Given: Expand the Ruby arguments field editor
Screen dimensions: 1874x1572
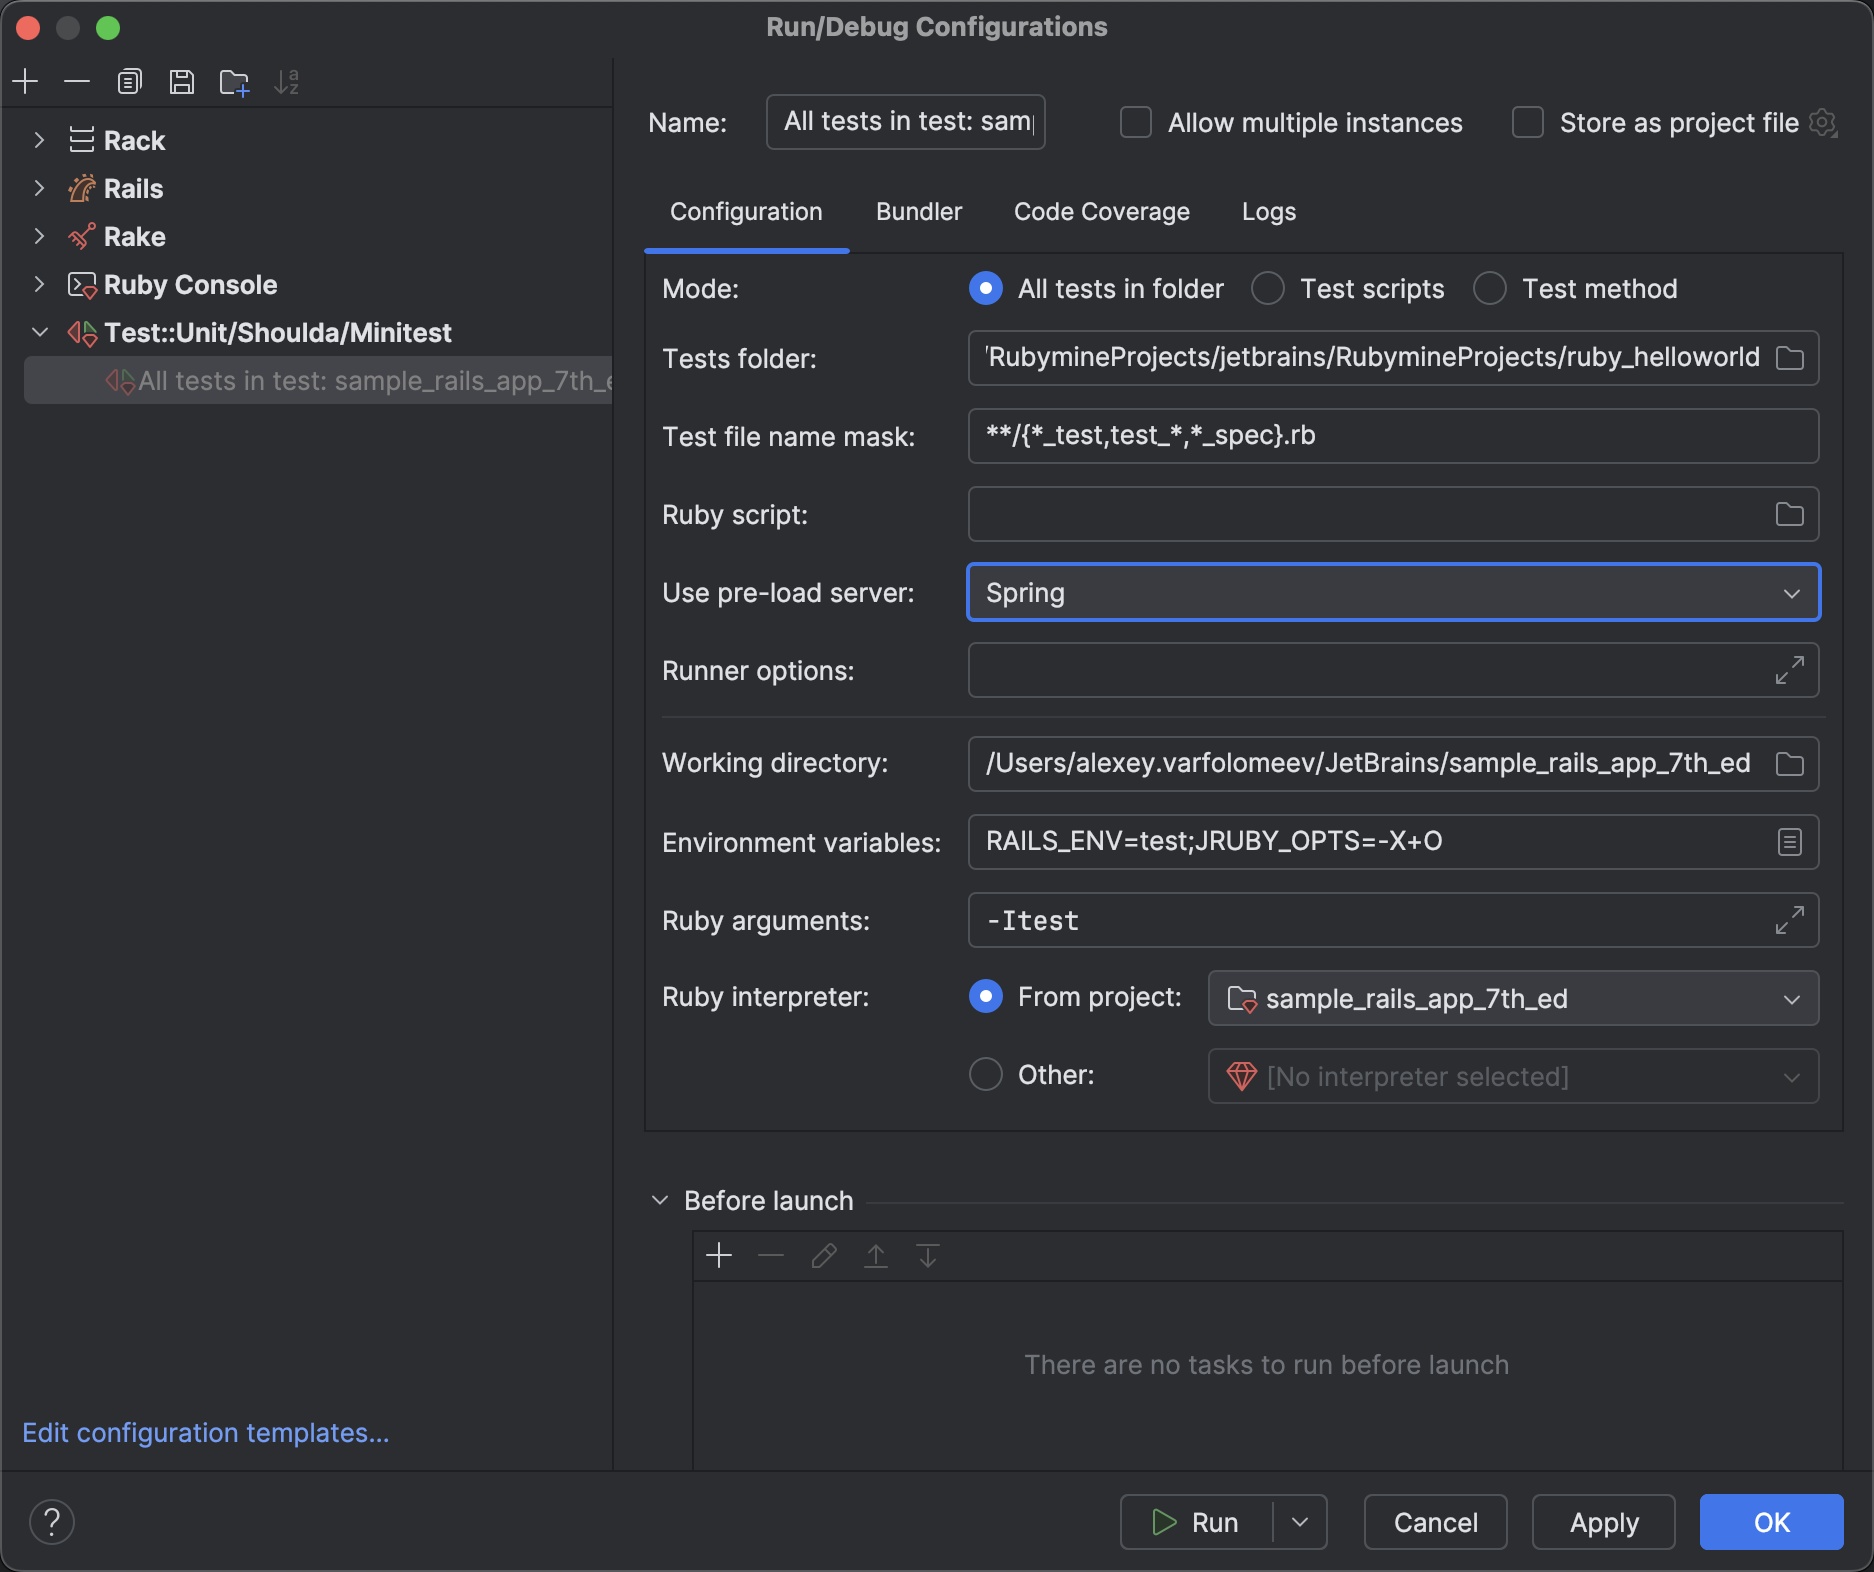Looking at the screenshot, I should [1789, 920].
